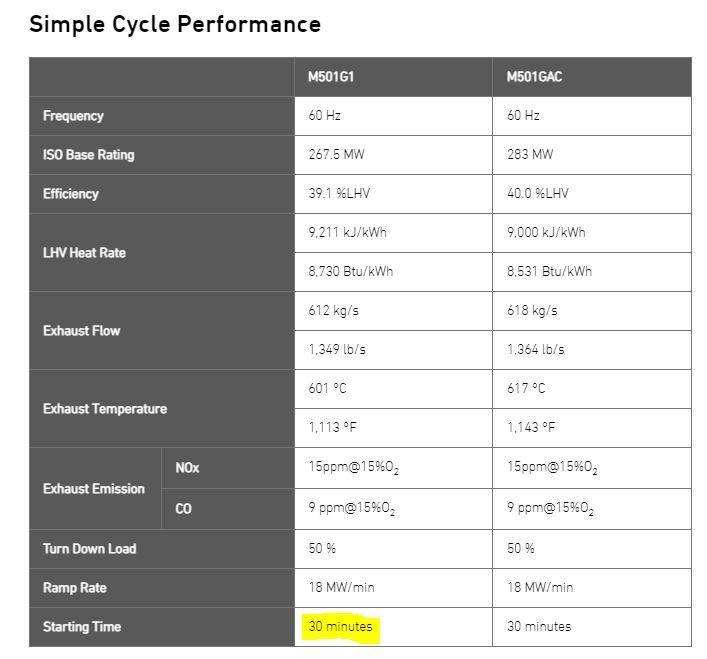Select the M501G1 column header
This screenshot has width=707, height=659.
(393, 77)
